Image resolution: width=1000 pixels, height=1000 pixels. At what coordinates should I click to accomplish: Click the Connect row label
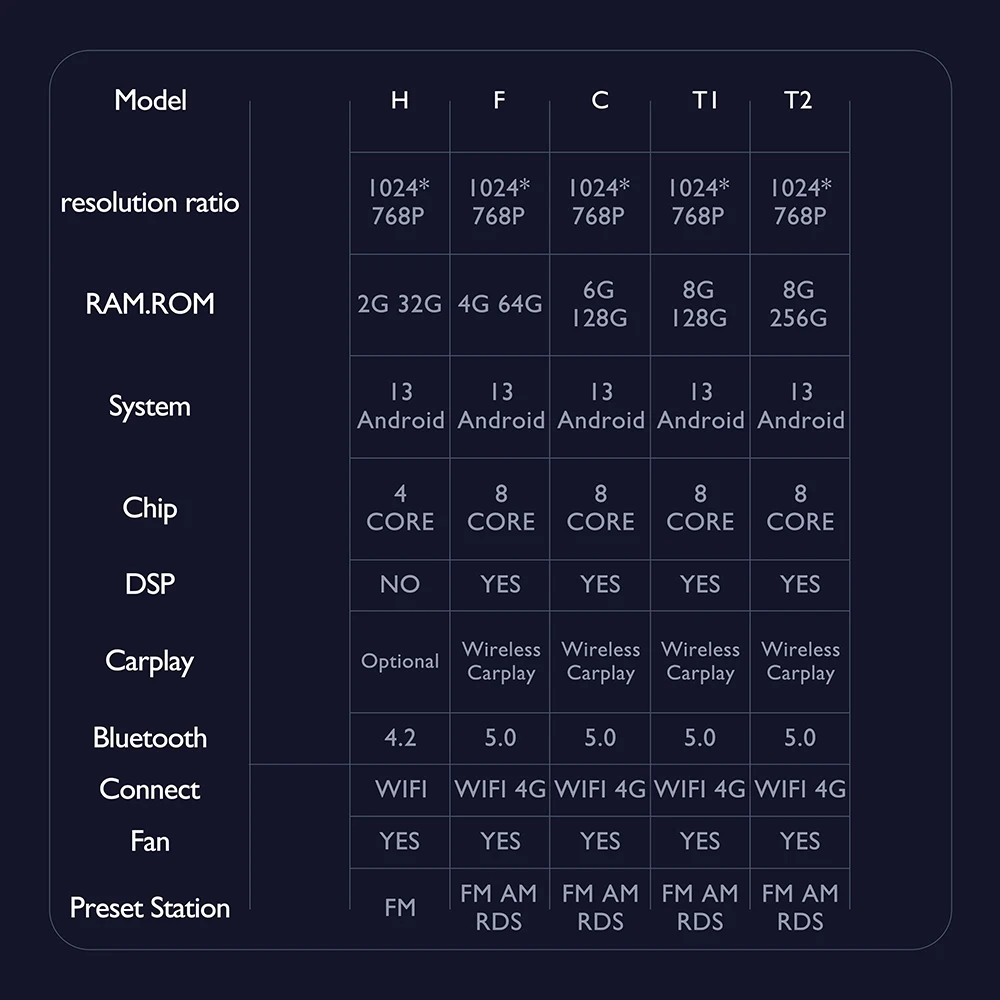click(150, 789)
